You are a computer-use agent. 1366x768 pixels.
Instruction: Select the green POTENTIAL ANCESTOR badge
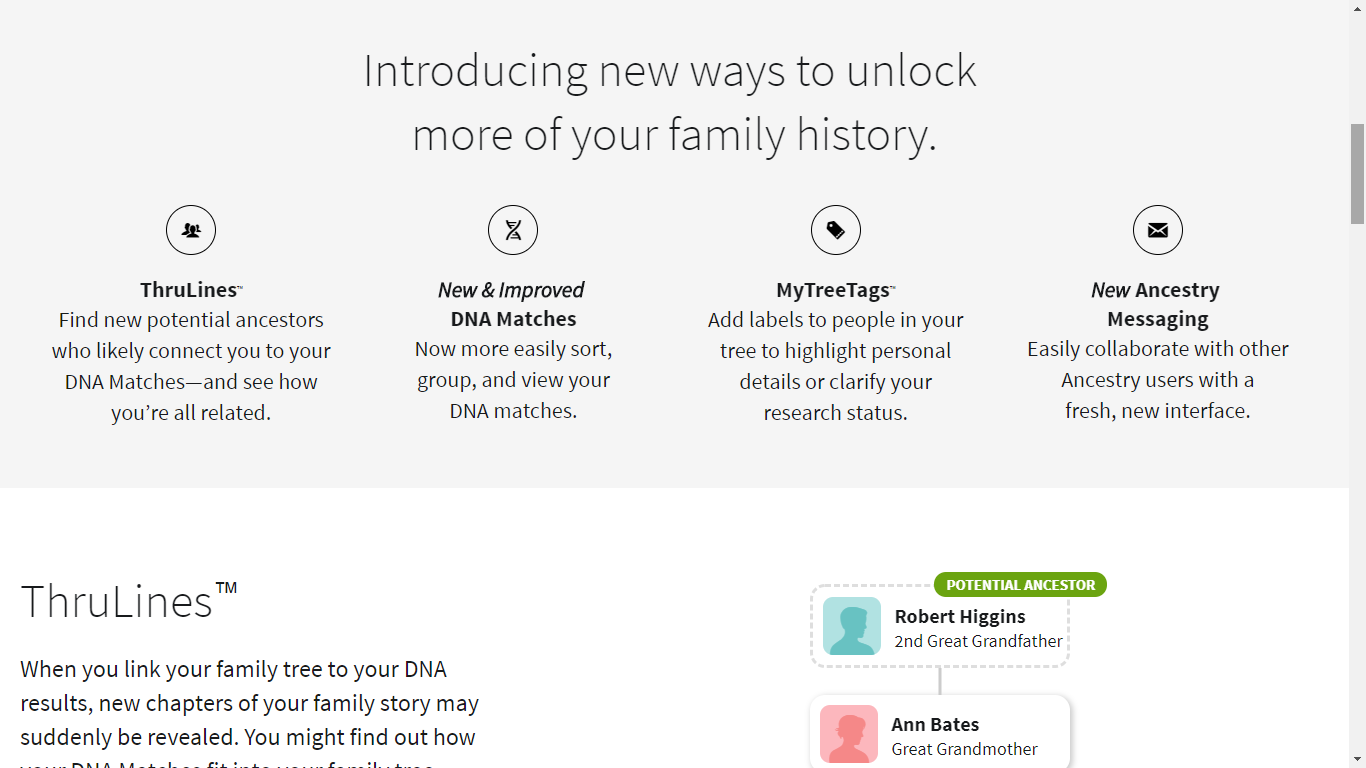[x=1020, y=584]
